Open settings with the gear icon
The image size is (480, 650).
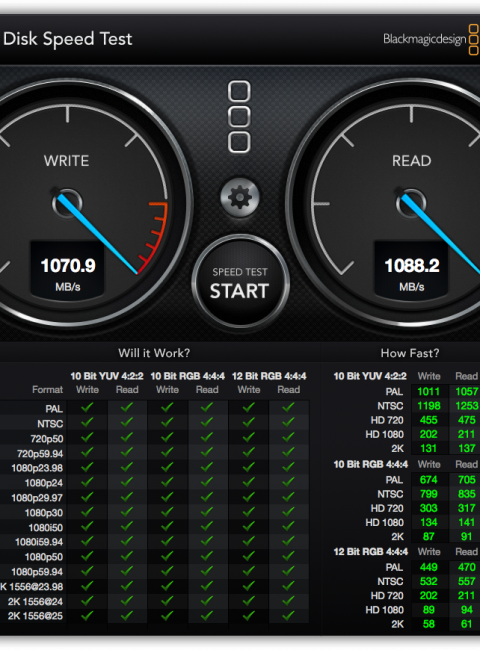[x=240, y=198]
